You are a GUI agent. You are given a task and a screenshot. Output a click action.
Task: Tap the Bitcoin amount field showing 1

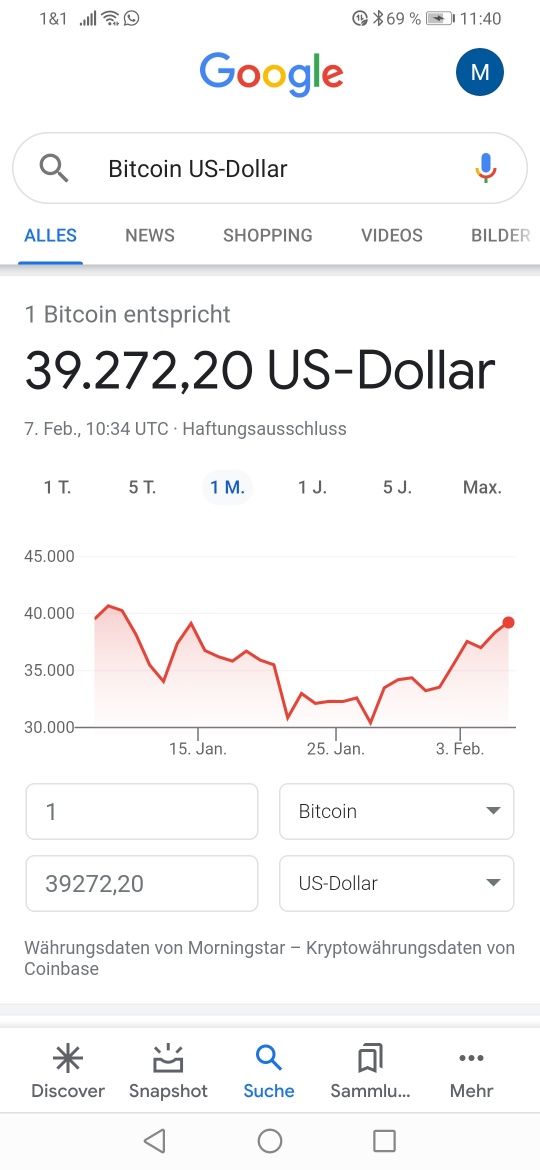tap(142, 811)
